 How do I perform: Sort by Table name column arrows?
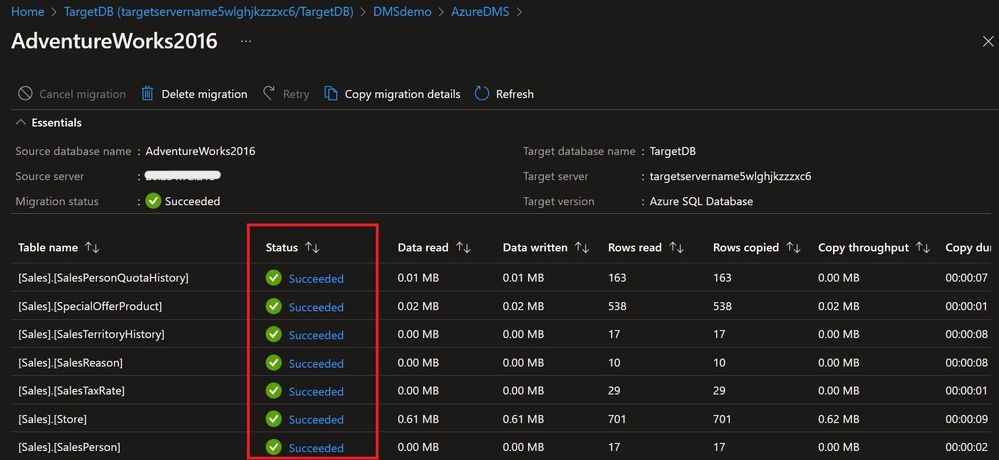pyautogui.click(x=92, y=247)
